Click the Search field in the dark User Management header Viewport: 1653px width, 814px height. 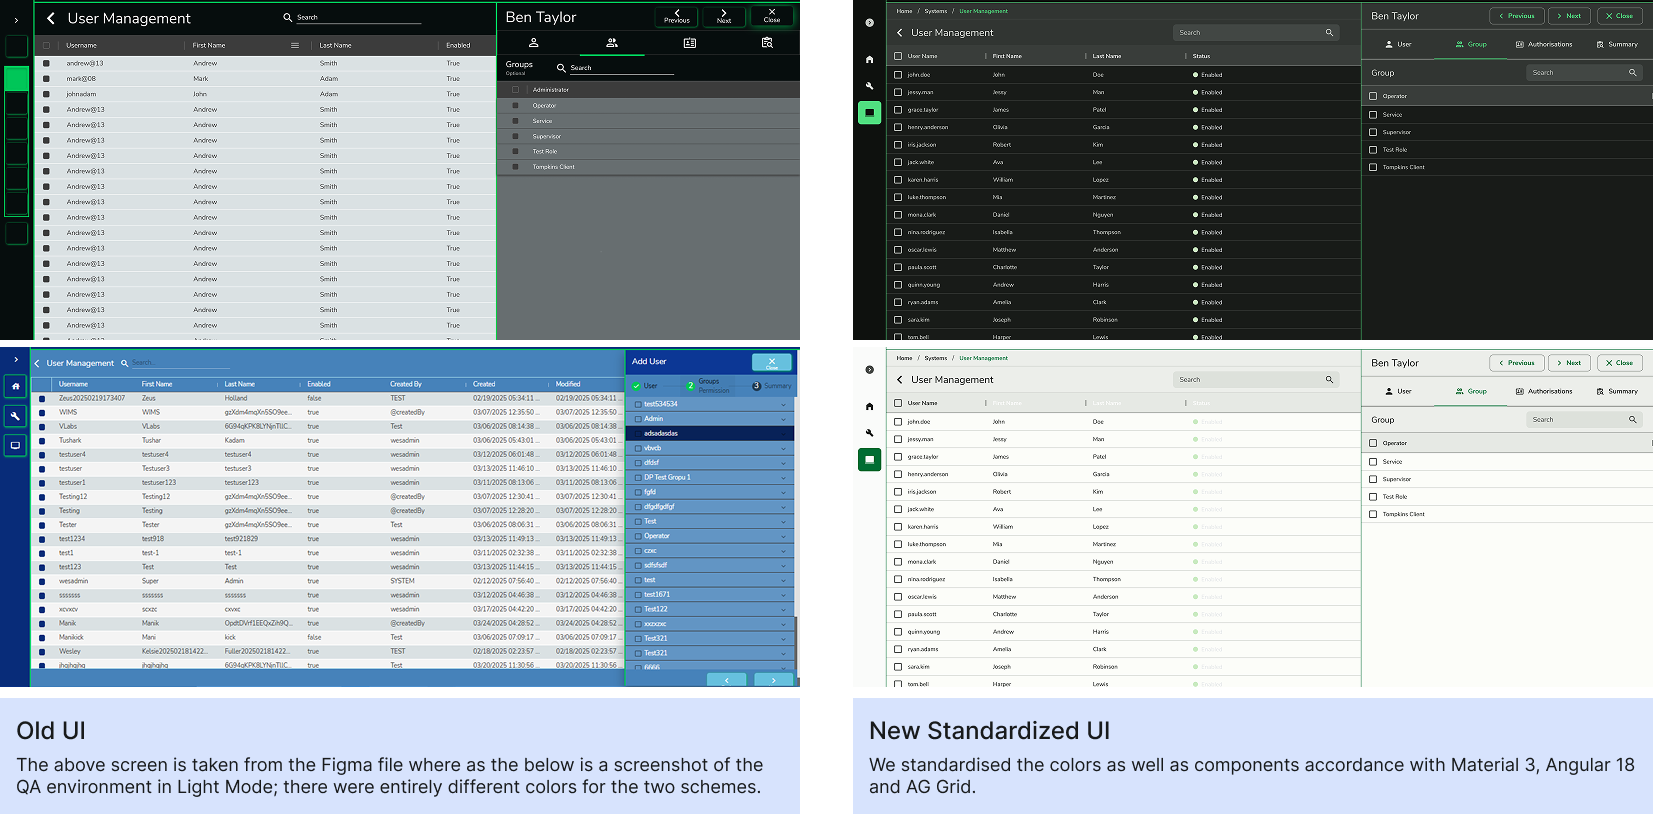pos(1250,33)
